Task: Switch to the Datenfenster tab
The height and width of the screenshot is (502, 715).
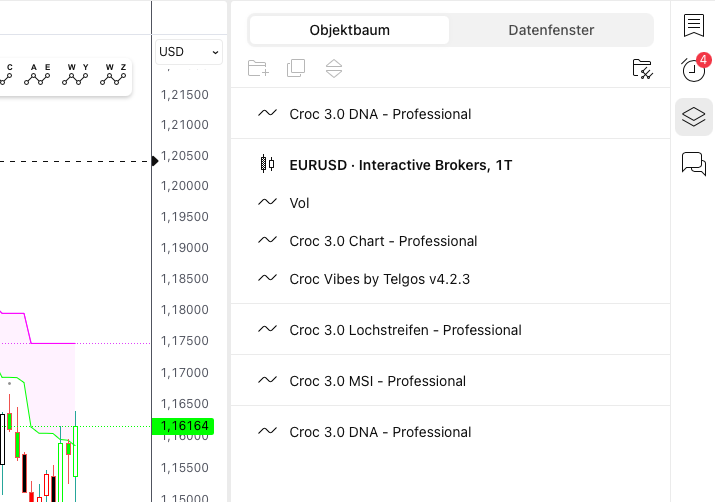Action: coord(551,30)
